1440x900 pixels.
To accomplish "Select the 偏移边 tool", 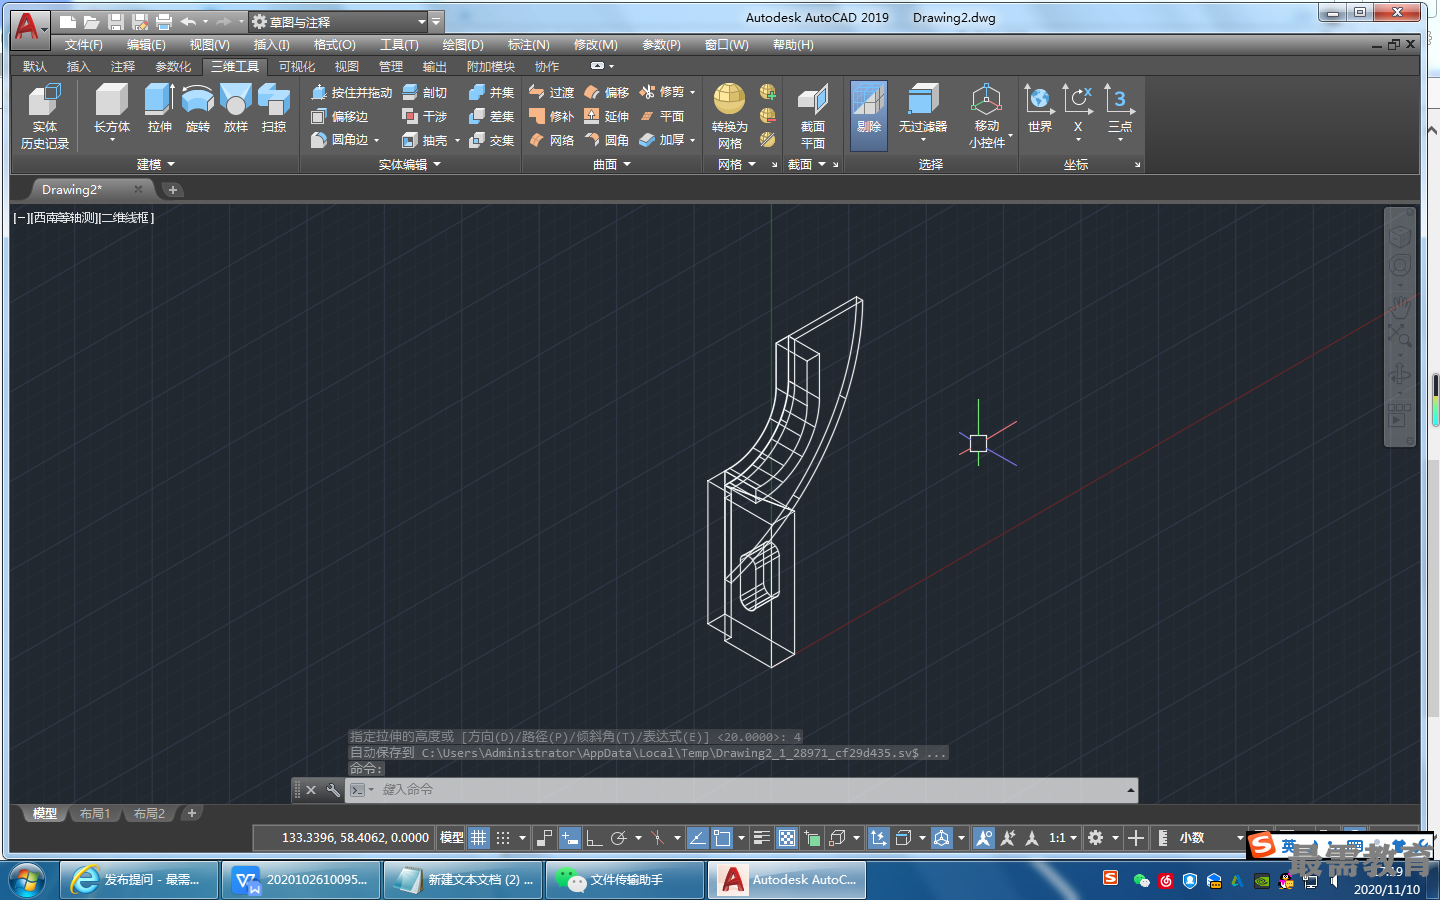I will click(340, 116).
